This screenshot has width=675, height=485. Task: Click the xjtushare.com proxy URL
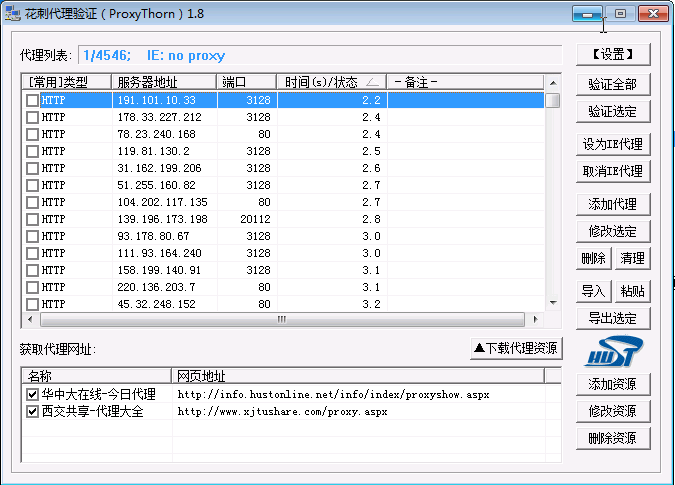(282, 411)
